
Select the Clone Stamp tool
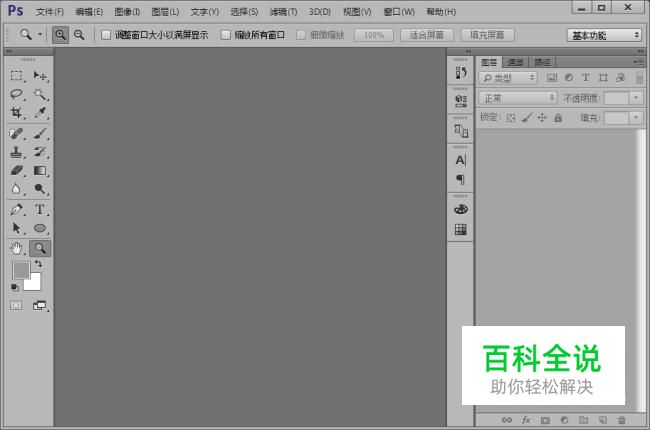tap(16, 152)
